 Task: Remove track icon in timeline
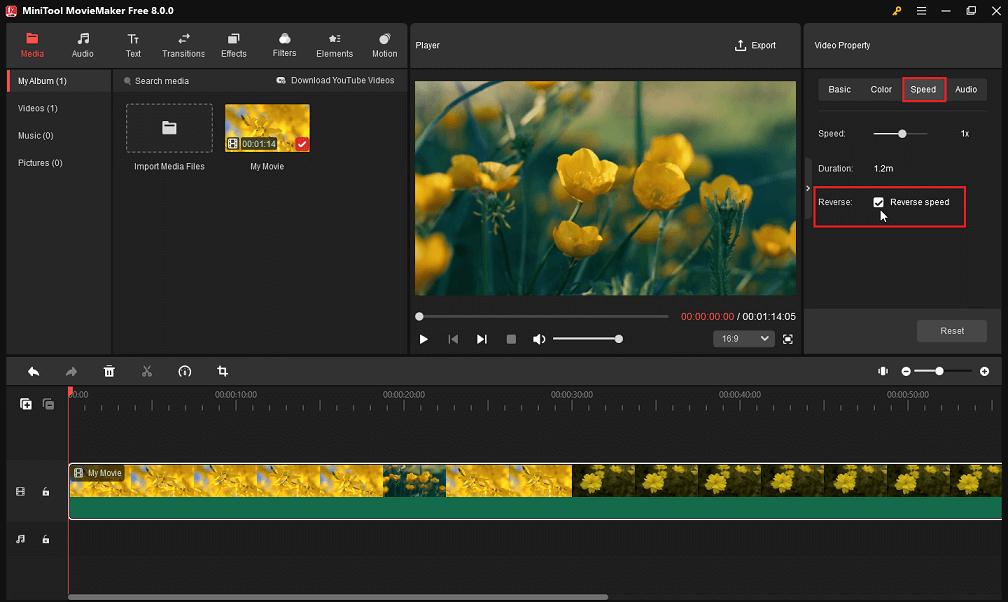(x=48, y=404)
